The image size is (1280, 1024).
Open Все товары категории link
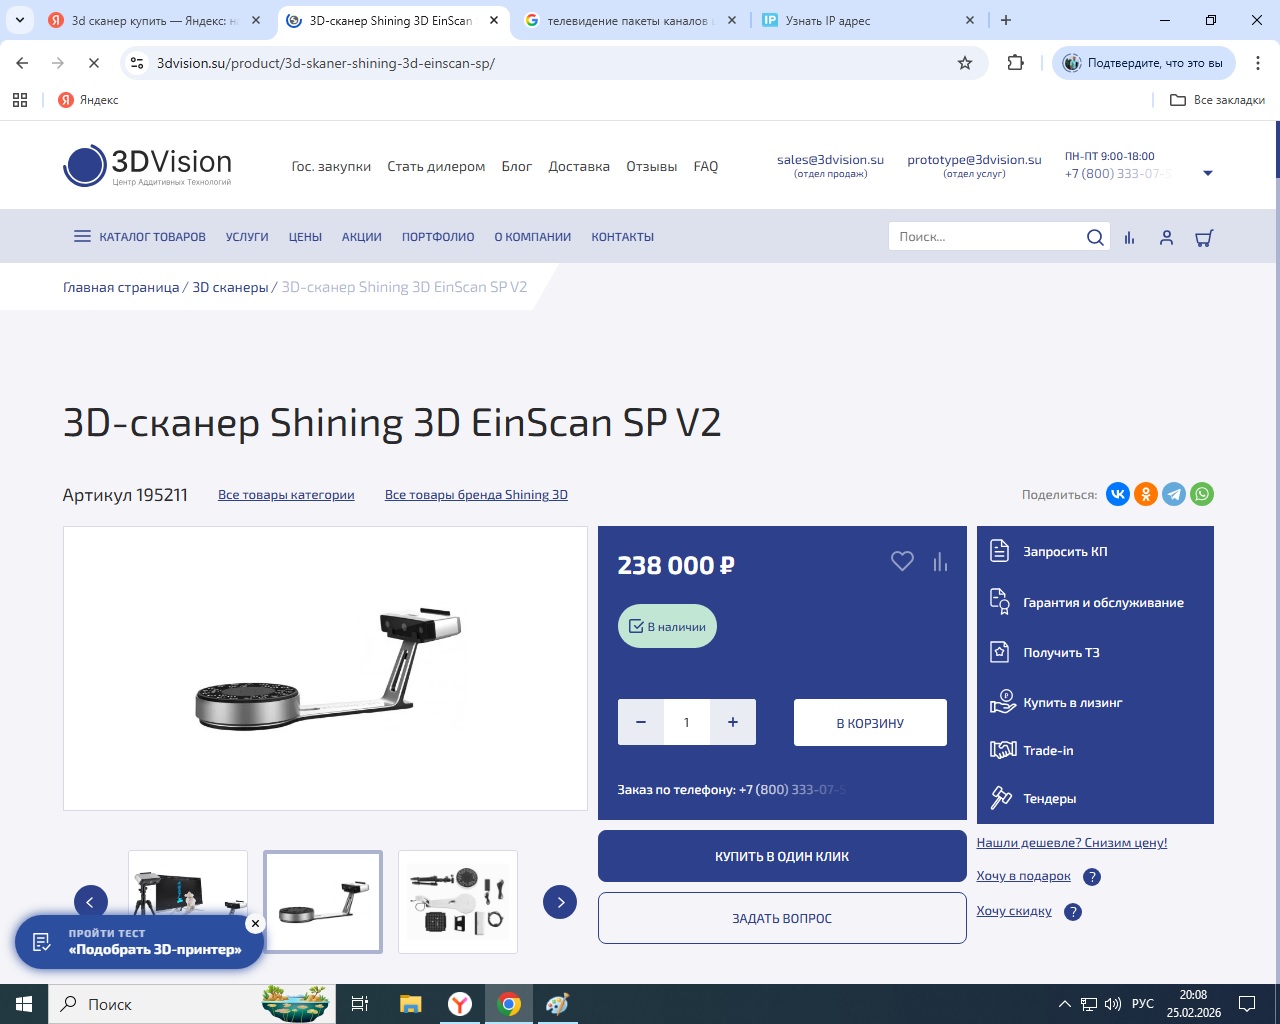(x=286, y=495)
